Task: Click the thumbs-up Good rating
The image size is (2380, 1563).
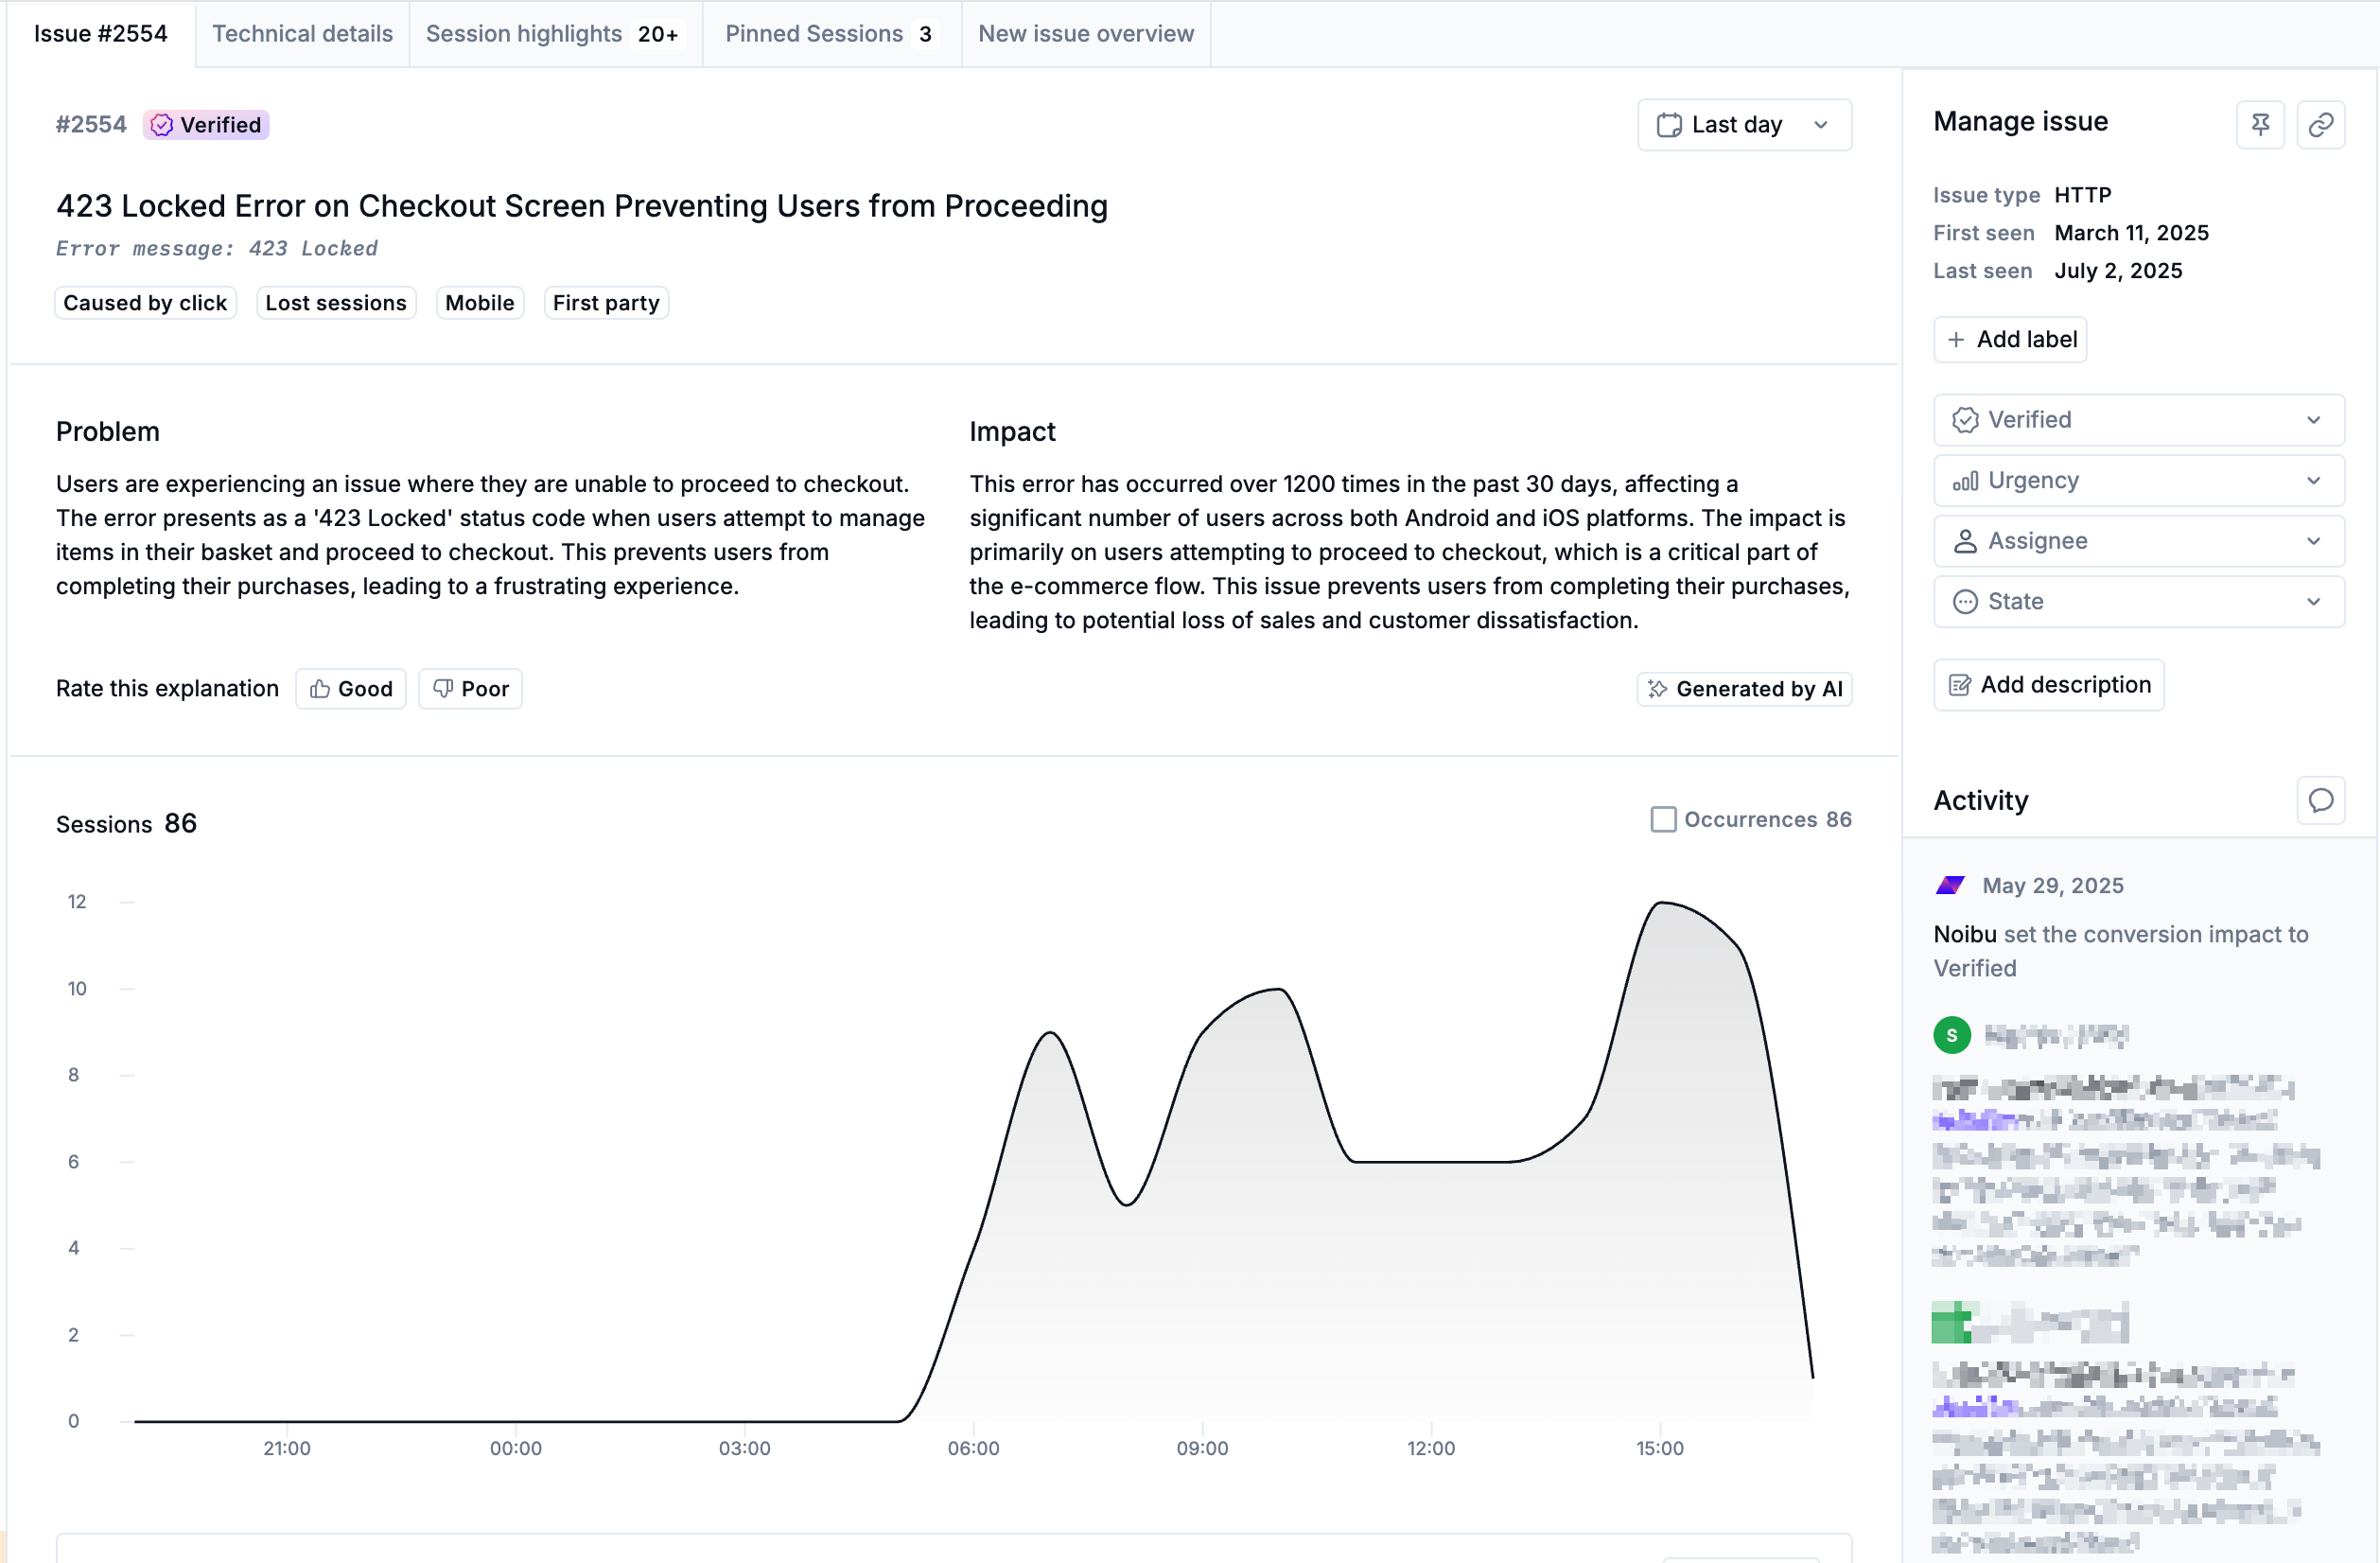Action: (351, 689)
